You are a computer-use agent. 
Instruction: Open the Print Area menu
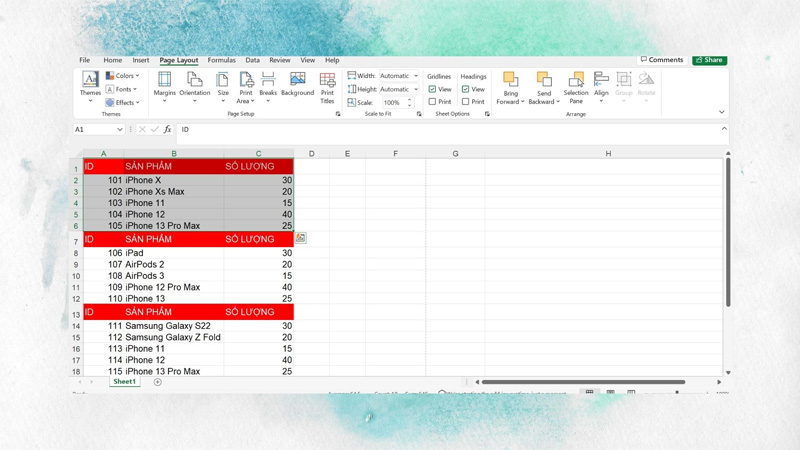tap(245, 87)
